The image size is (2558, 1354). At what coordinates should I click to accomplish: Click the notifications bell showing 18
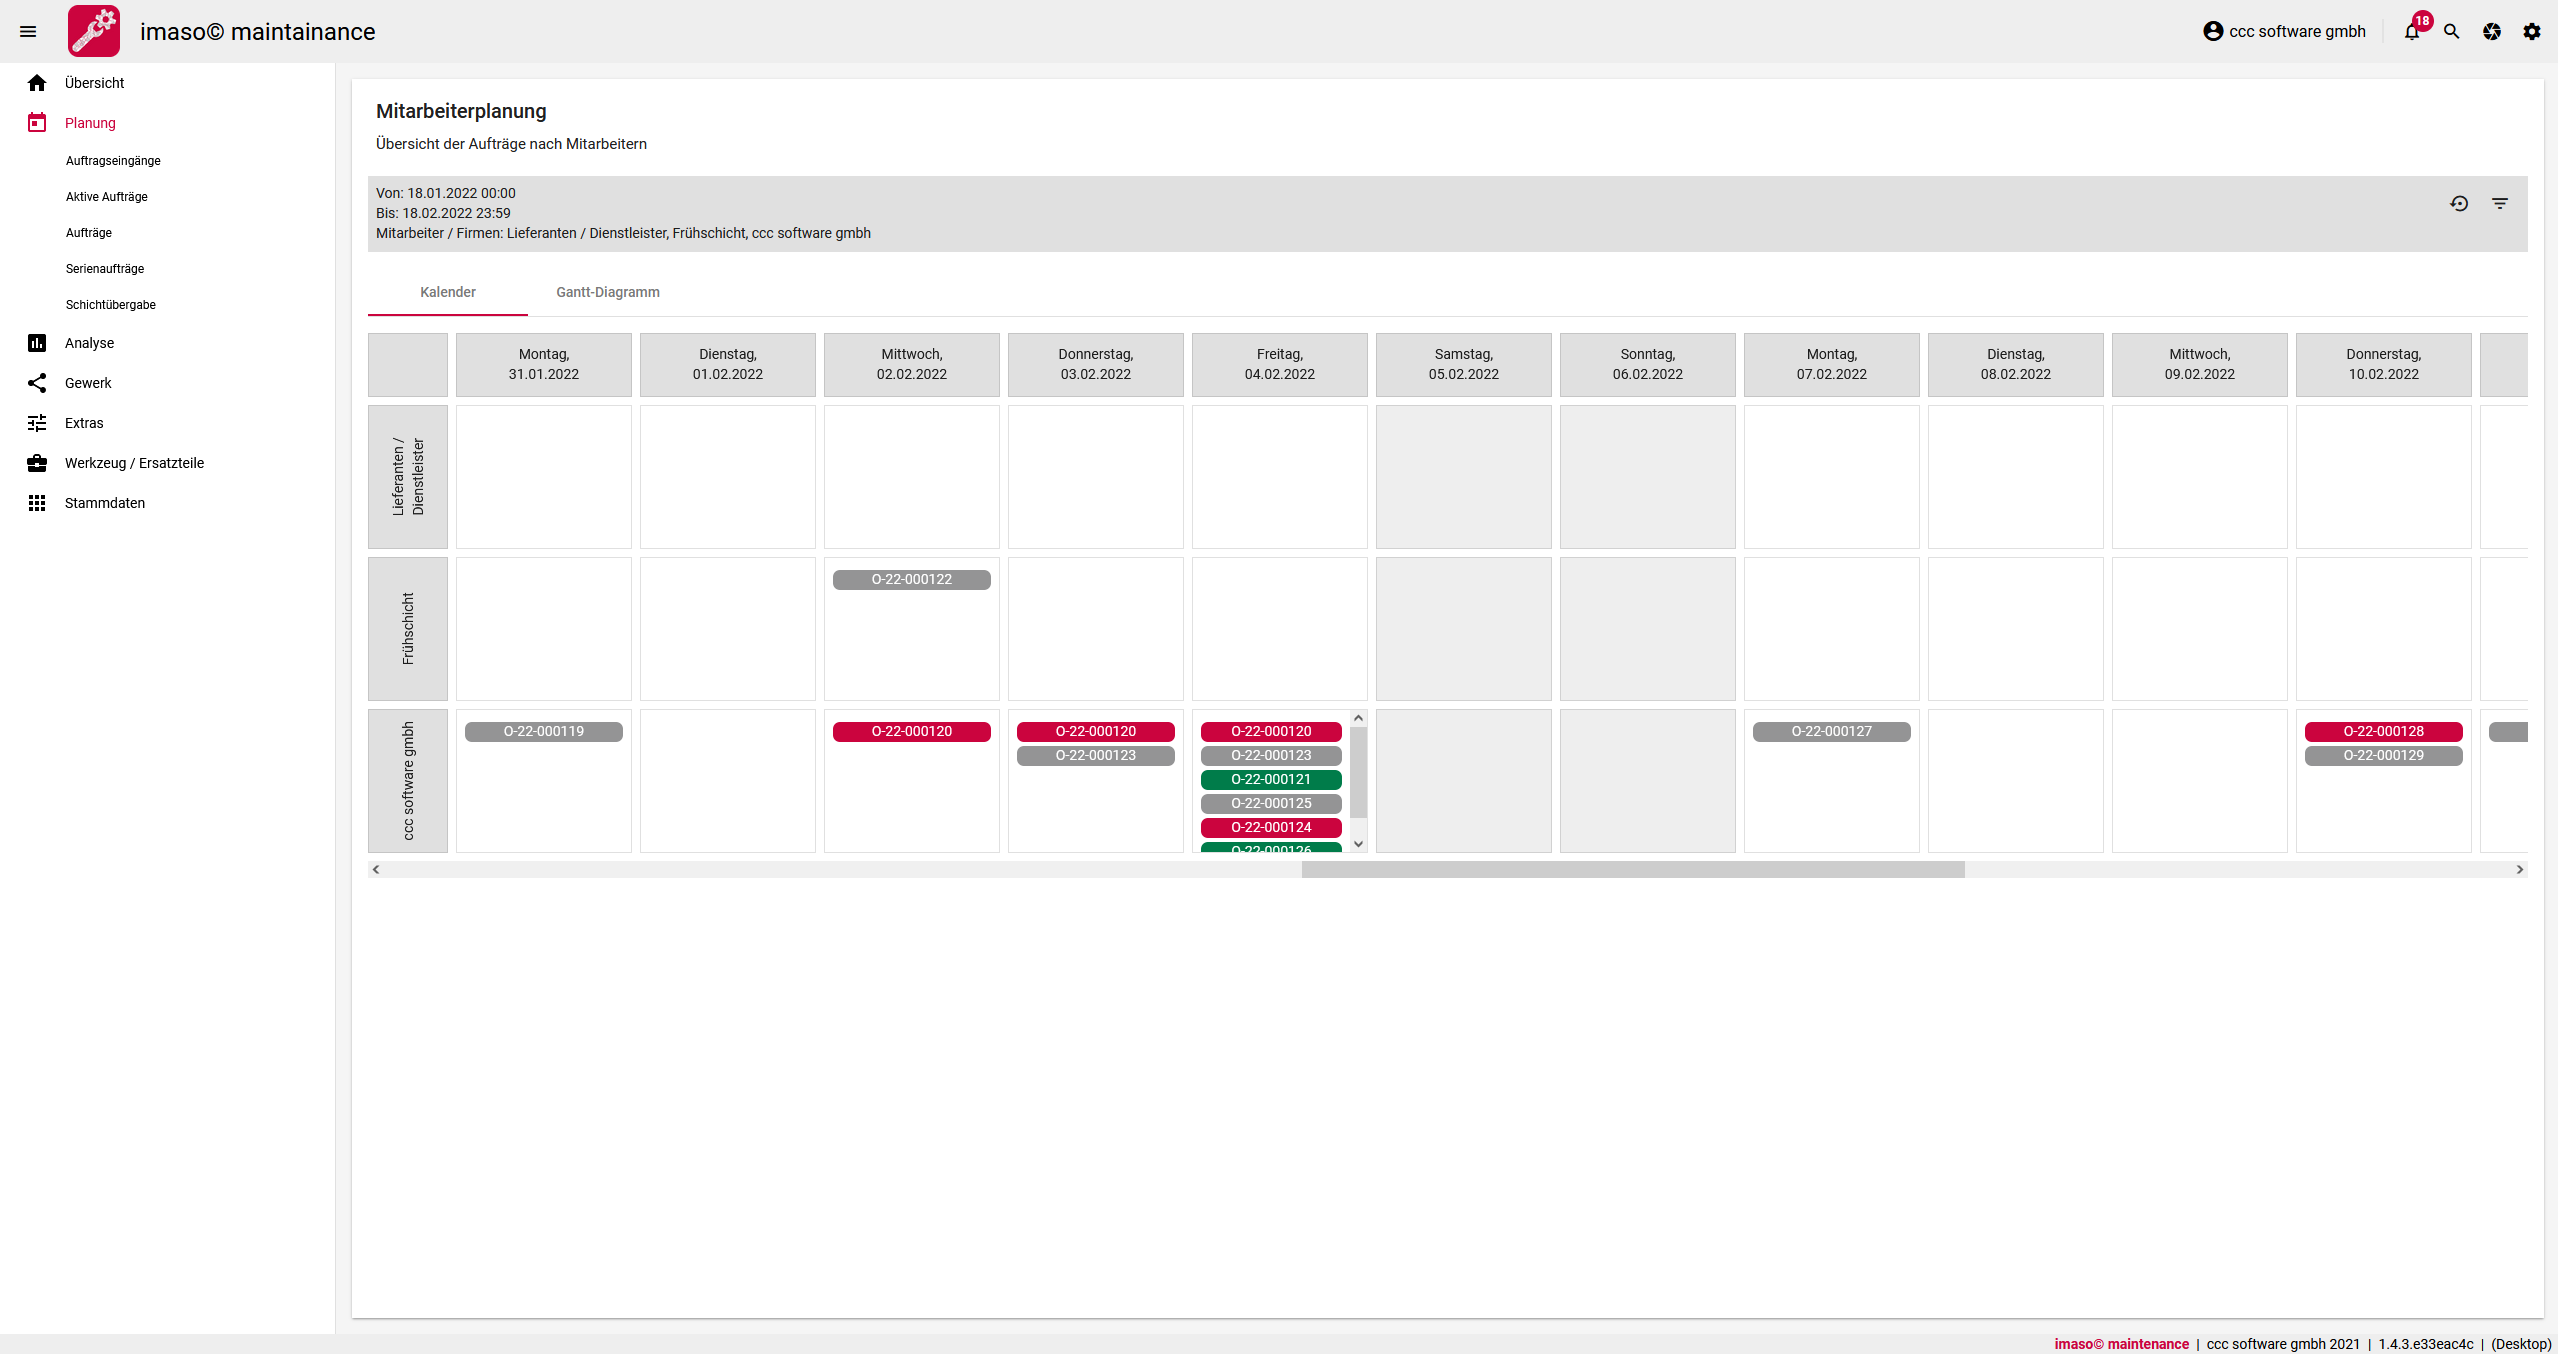coord(2411,31)
